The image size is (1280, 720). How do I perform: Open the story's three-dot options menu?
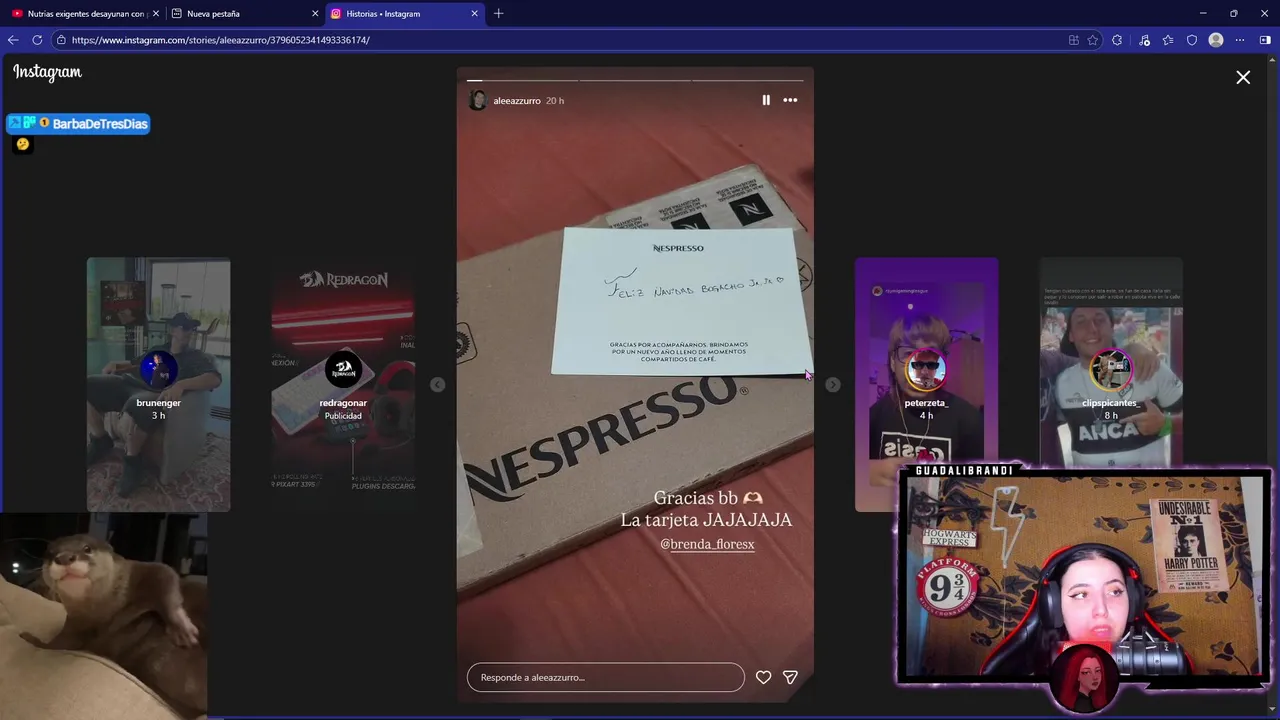(790, 100)
